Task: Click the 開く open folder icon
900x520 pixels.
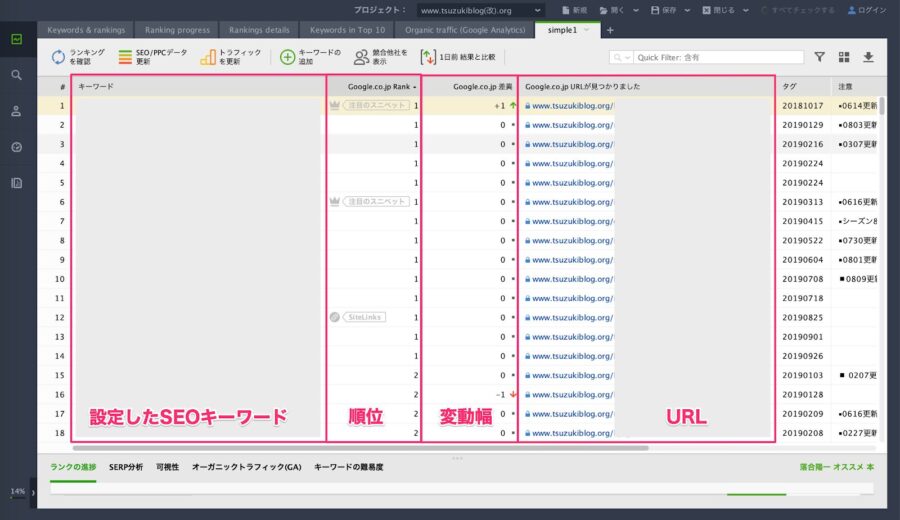Action: [604, 10]
